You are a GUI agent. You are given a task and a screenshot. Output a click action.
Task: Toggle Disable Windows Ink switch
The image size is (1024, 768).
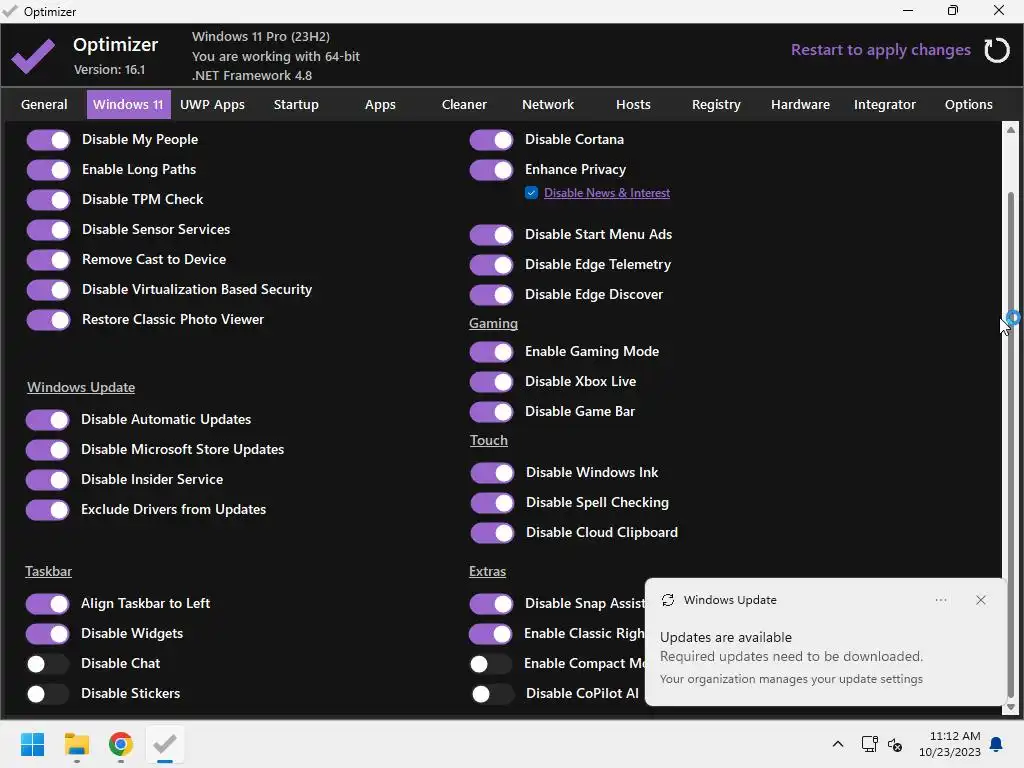click(x=492, y=473)
